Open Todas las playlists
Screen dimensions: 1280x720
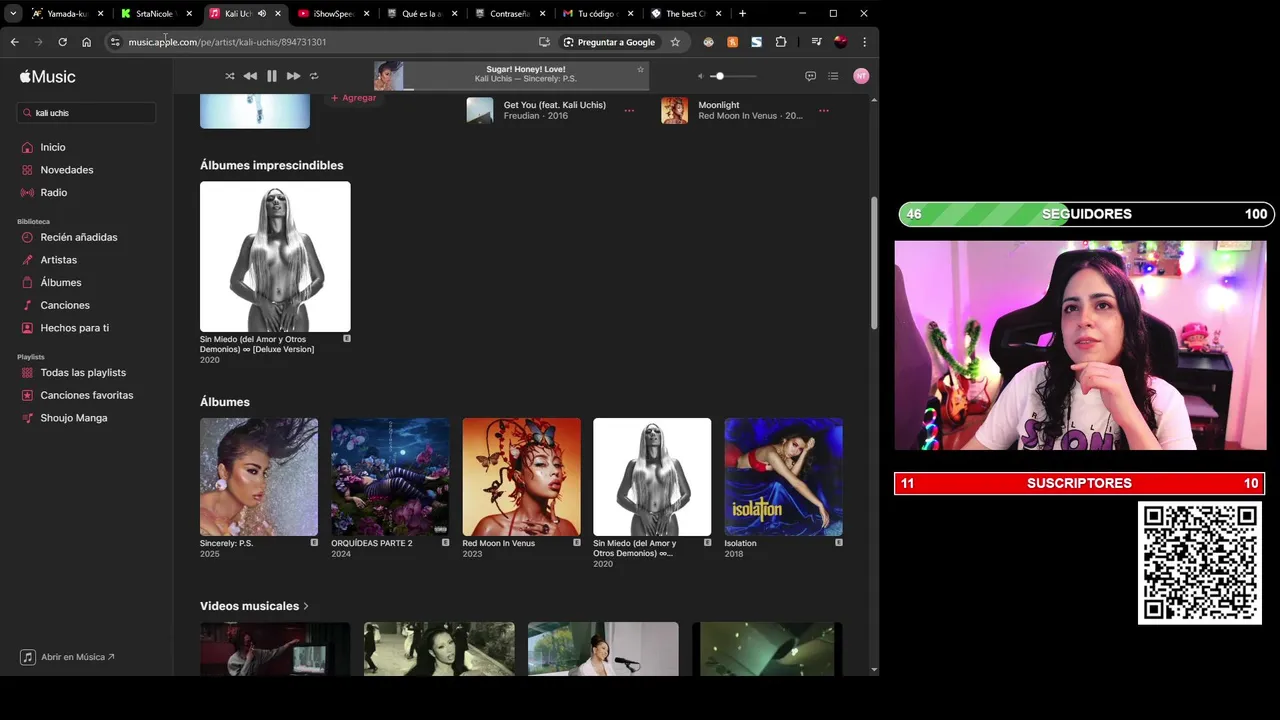click(x=82, y=372)
